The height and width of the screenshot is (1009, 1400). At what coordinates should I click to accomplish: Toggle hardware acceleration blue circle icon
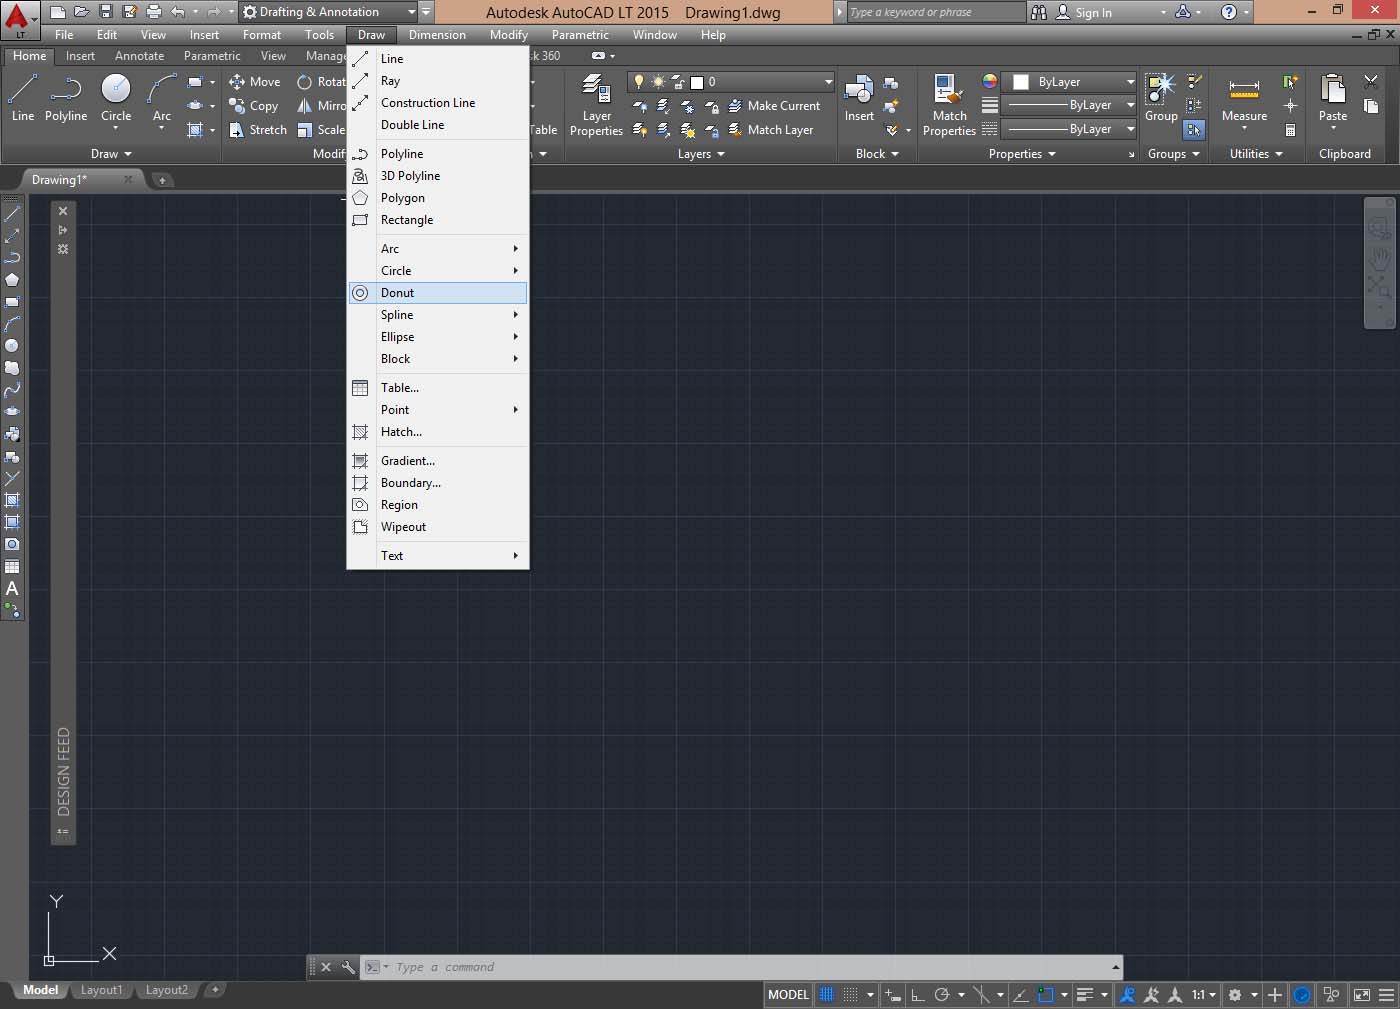tap(1302, 995)
